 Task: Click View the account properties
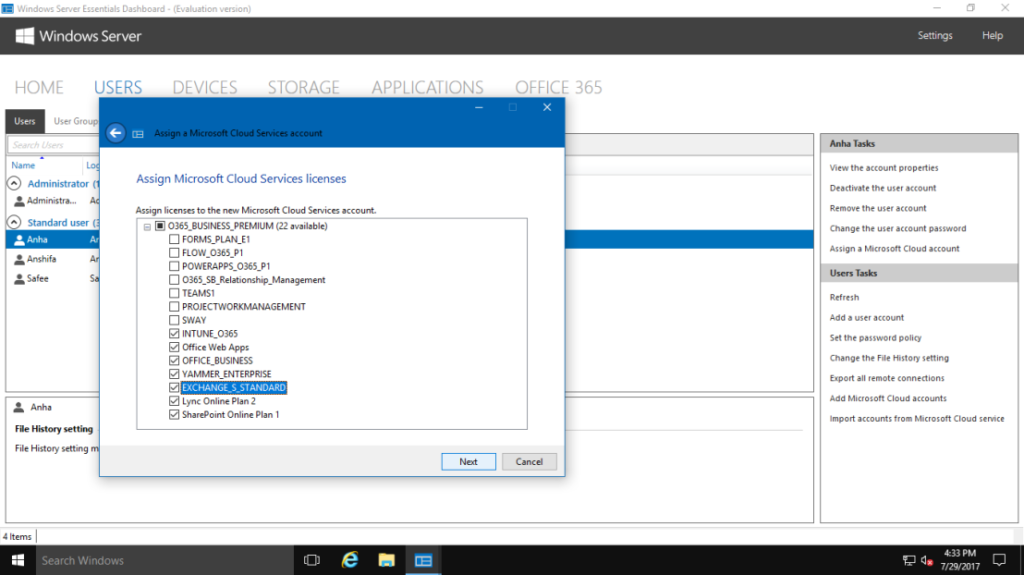pyautogui.click(x=884, y=168)
